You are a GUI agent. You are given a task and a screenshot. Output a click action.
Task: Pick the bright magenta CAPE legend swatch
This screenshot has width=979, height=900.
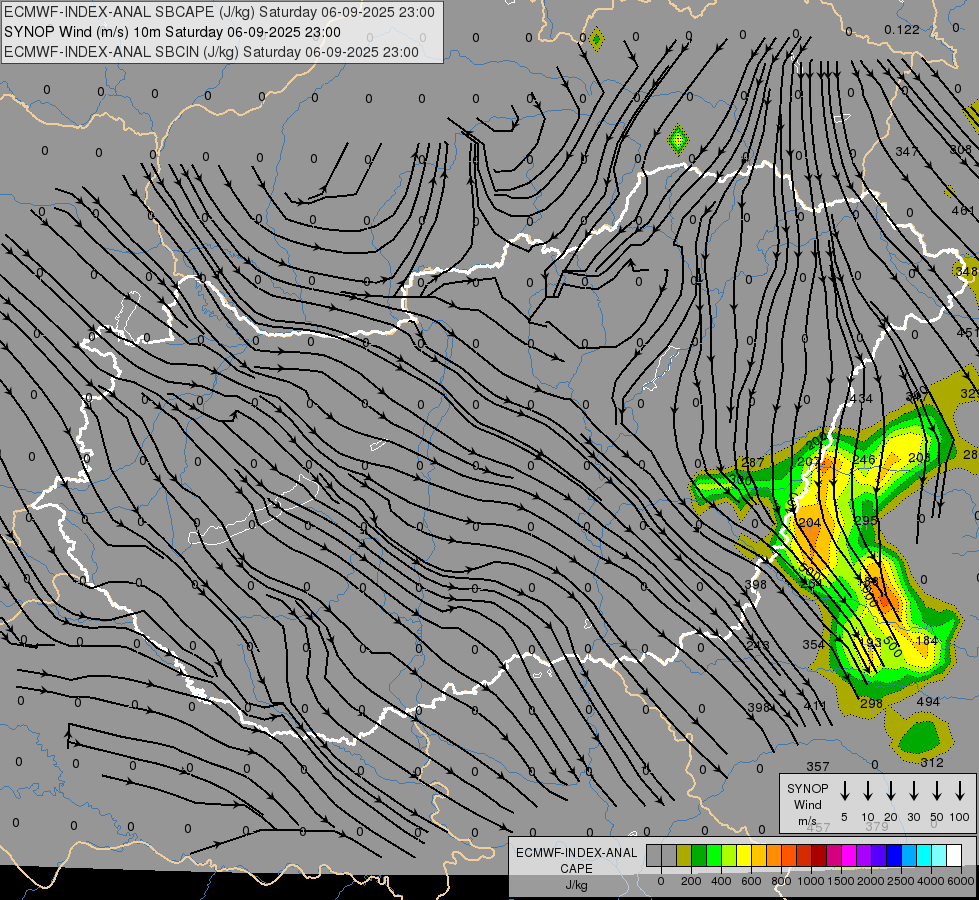(849, 856)
